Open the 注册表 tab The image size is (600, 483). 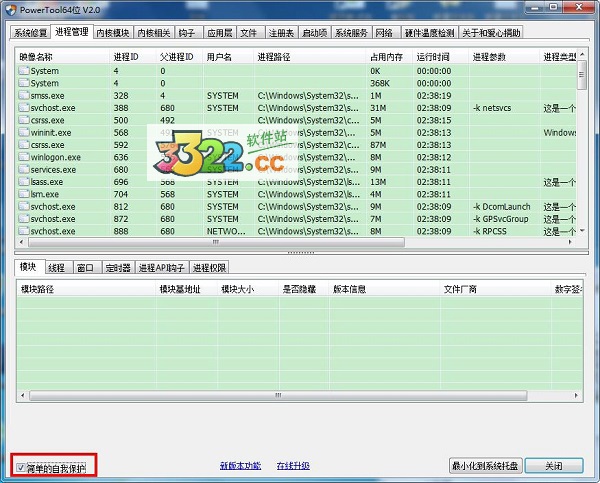tap(281, 33)
